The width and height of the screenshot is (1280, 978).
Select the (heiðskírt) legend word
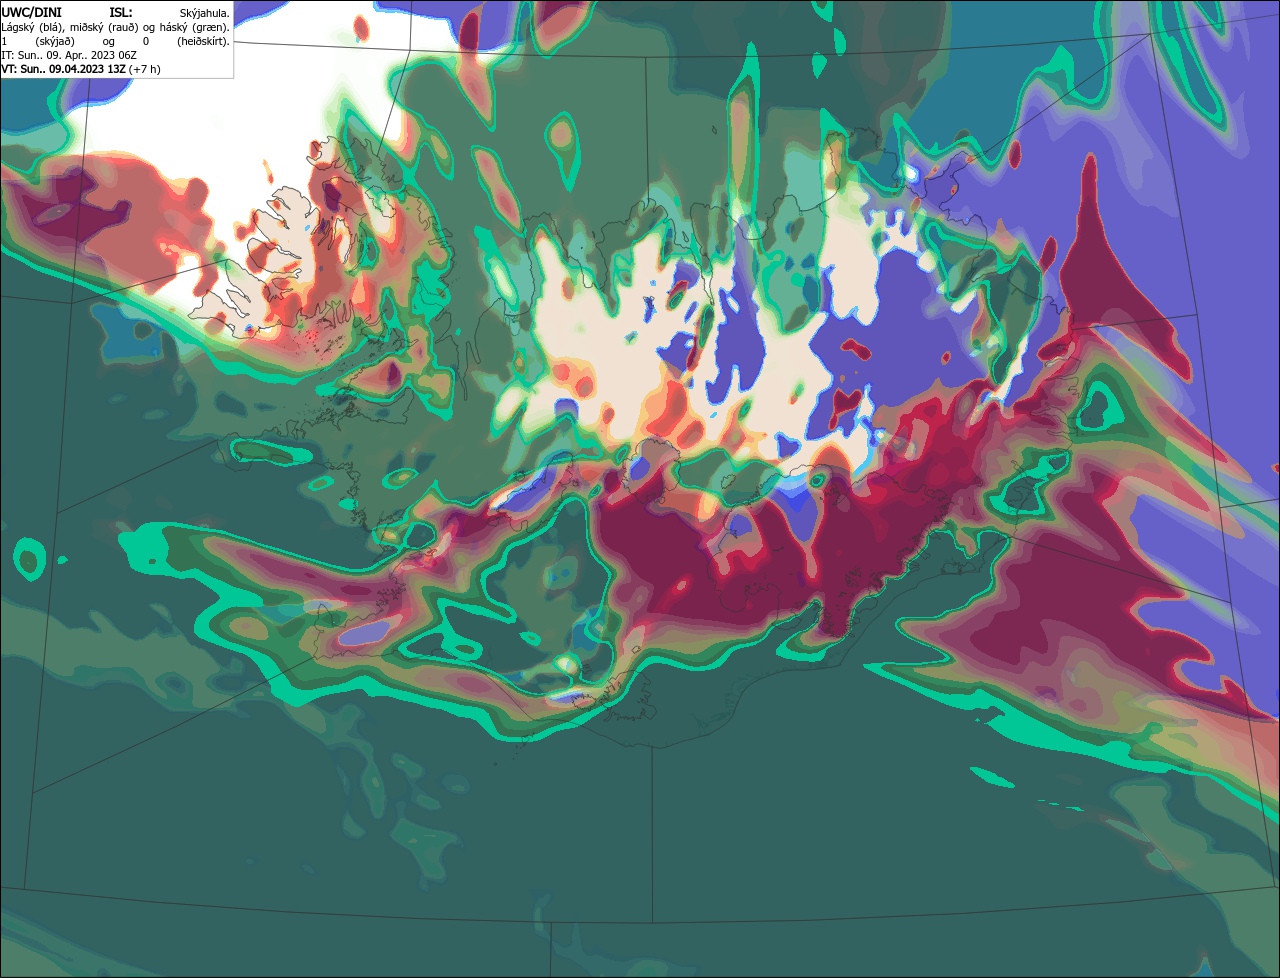(203, 41)
